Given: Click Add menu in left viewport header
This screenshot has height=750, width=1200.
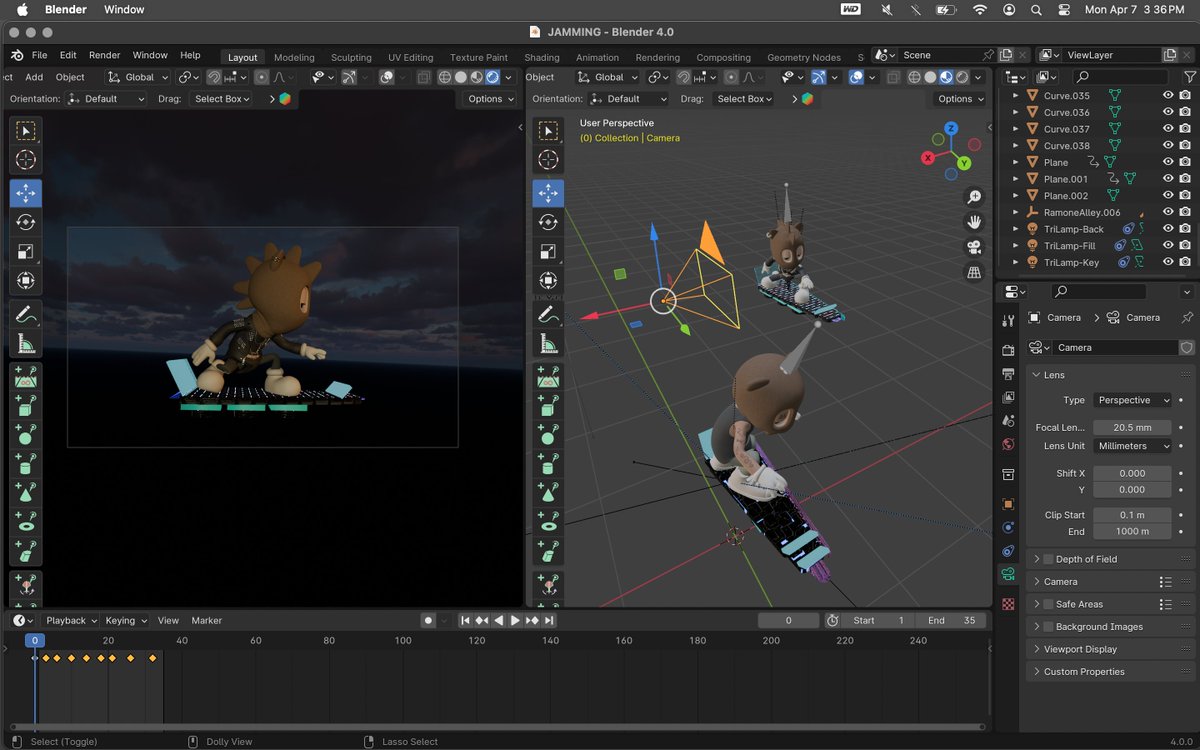Looking at the screenshot, I should [34, 77].
